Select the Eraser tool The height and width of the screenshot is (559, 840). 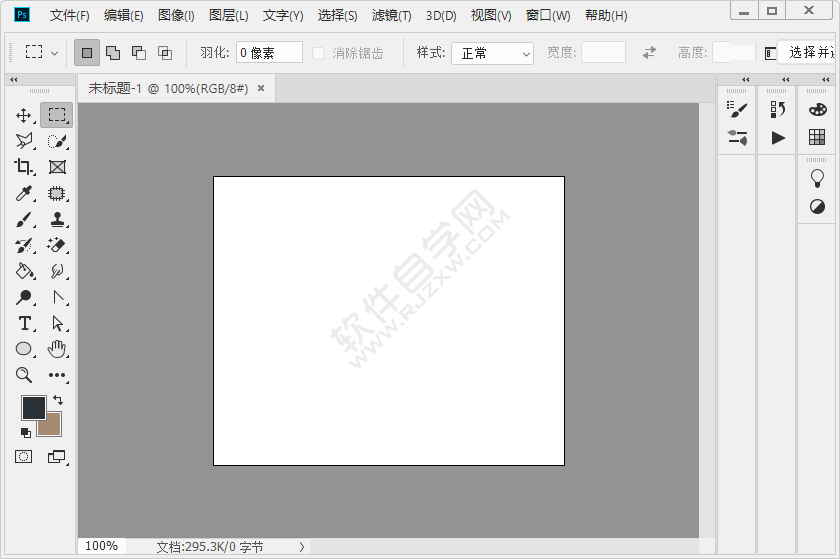pyautogui.click(x=57, y=245)
